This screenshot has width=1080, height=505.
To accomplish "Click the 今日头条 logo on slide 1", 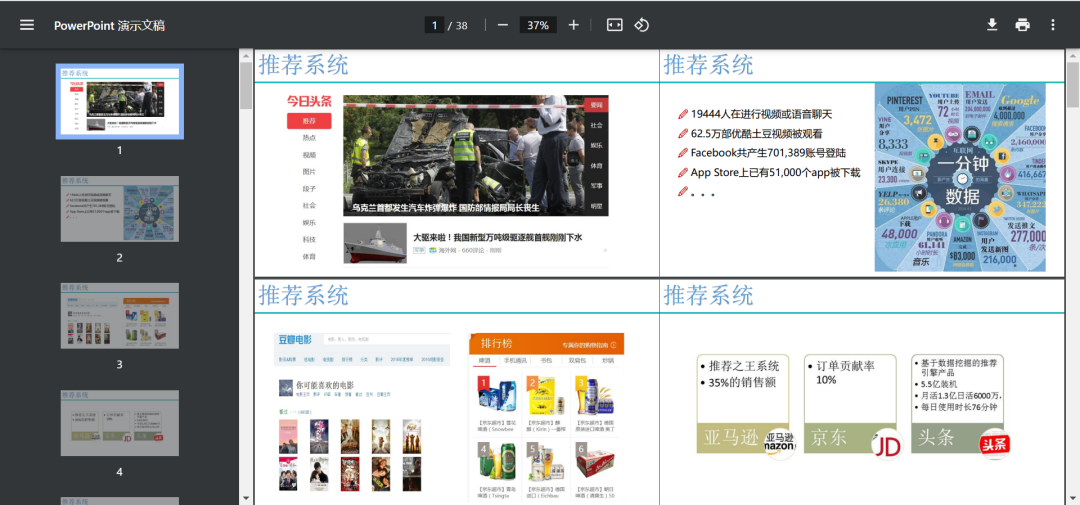I will click(309, 101).
